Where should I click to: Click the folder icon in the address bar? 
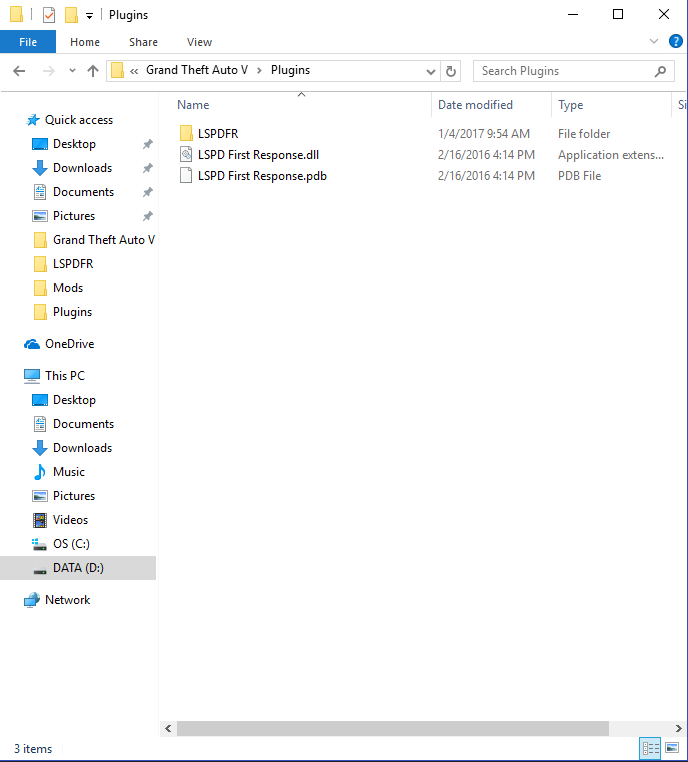pos(117,71)
